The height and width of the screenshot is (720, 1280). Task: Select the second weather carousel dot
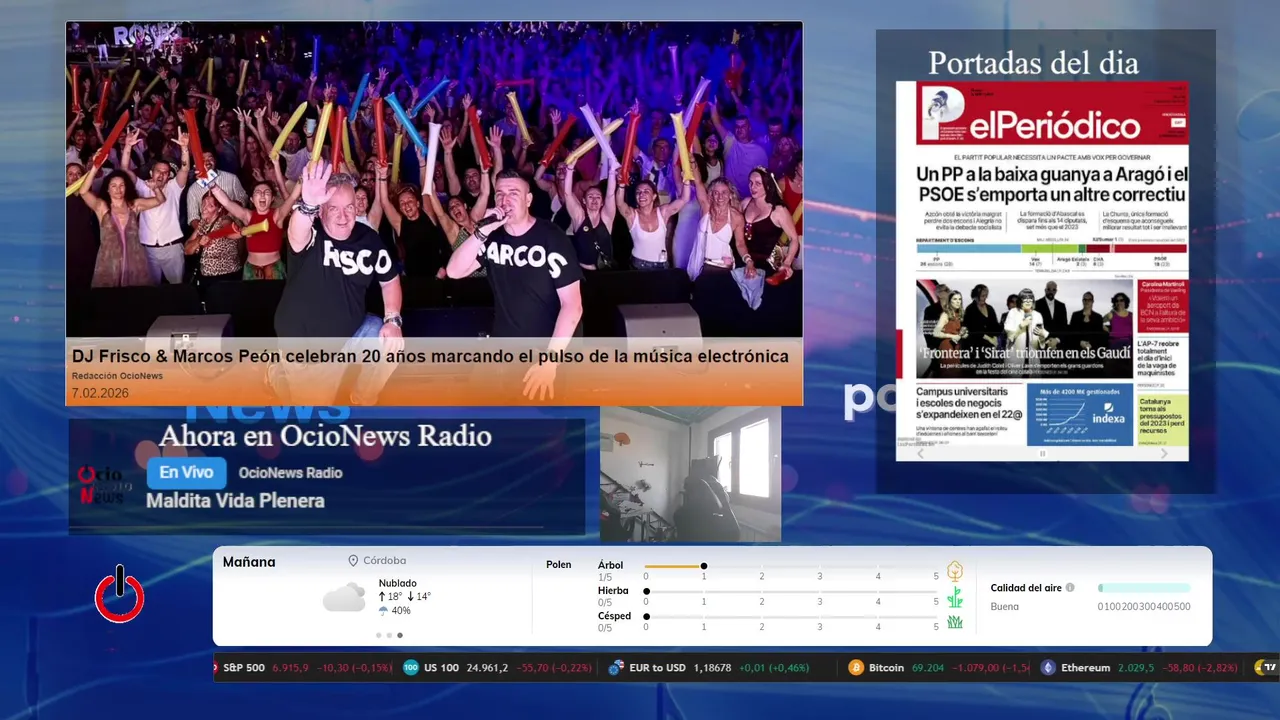click(389, 635)
